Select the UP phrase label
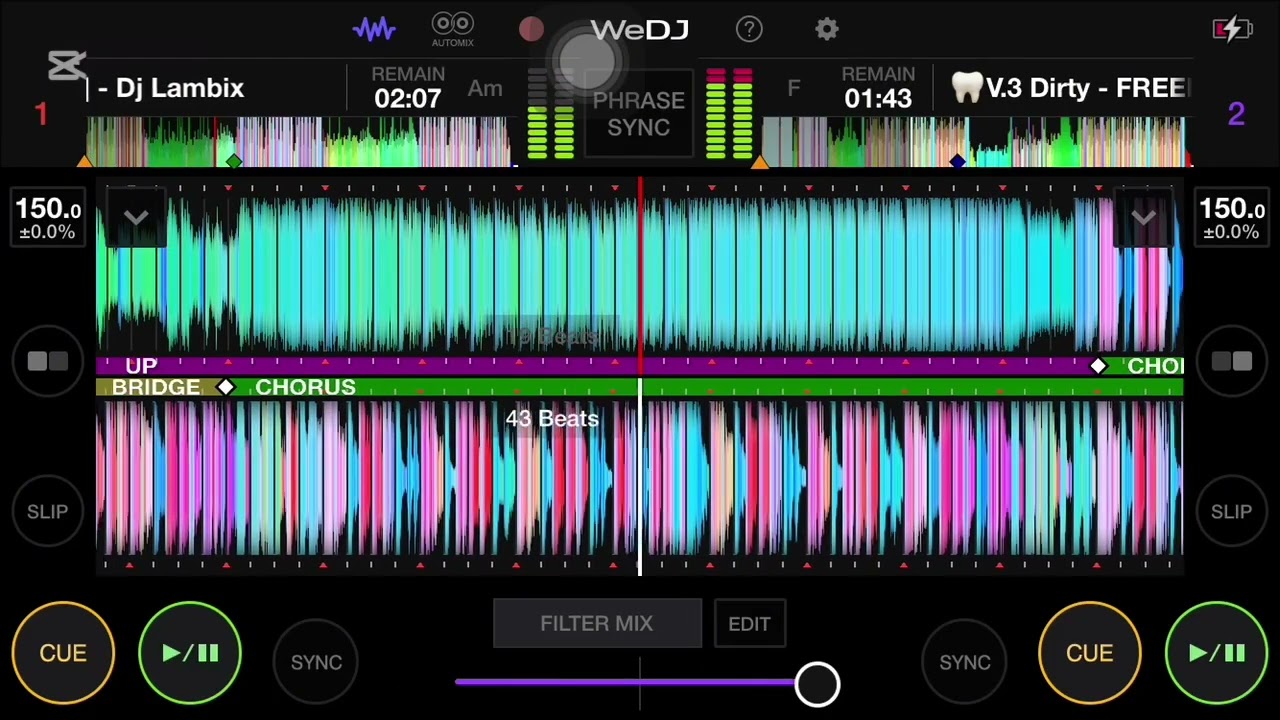Screen dimensions: 1280x720 click(141, 366)
